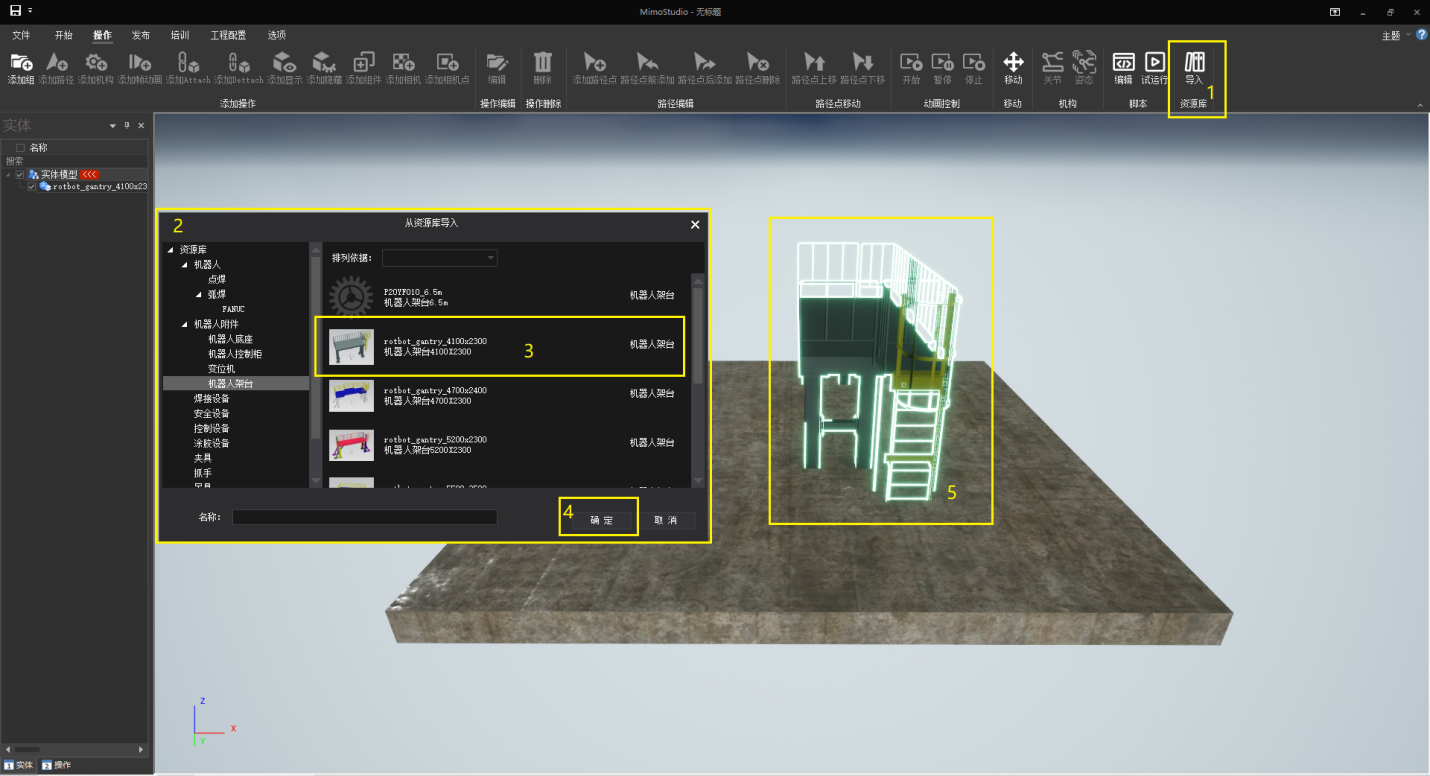Click the 添加组 add group icon
The width and height of the screenshot is (1430, 776).
[x=21, y=62]
